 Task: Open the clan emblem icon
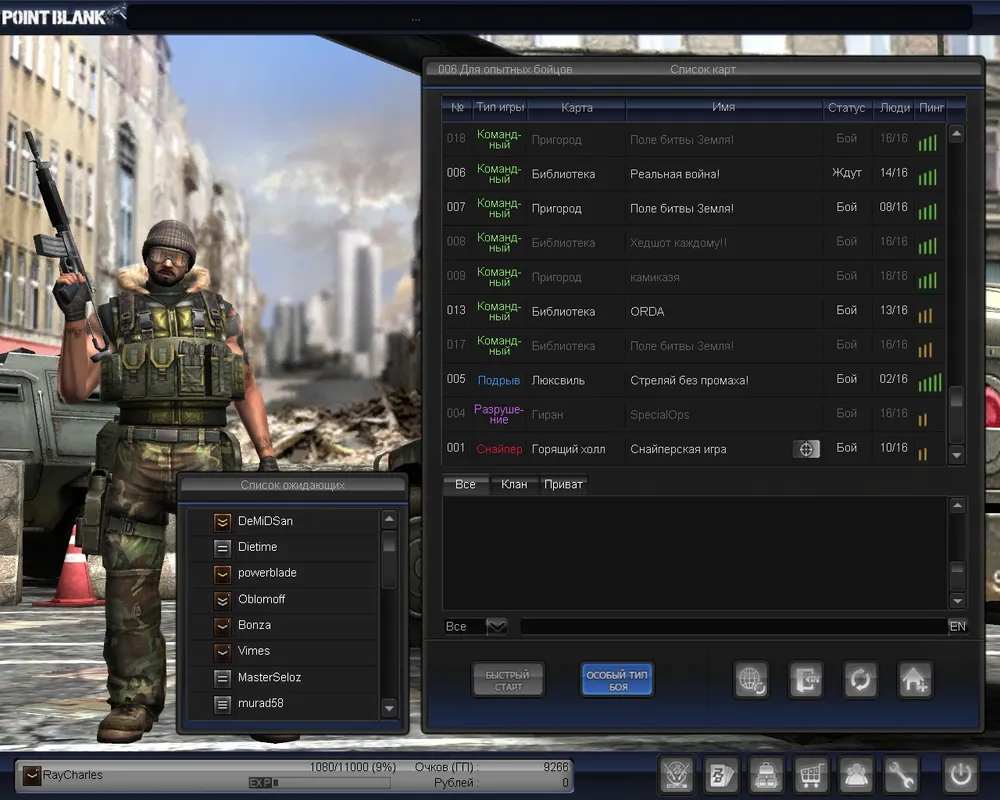[676, 774]
